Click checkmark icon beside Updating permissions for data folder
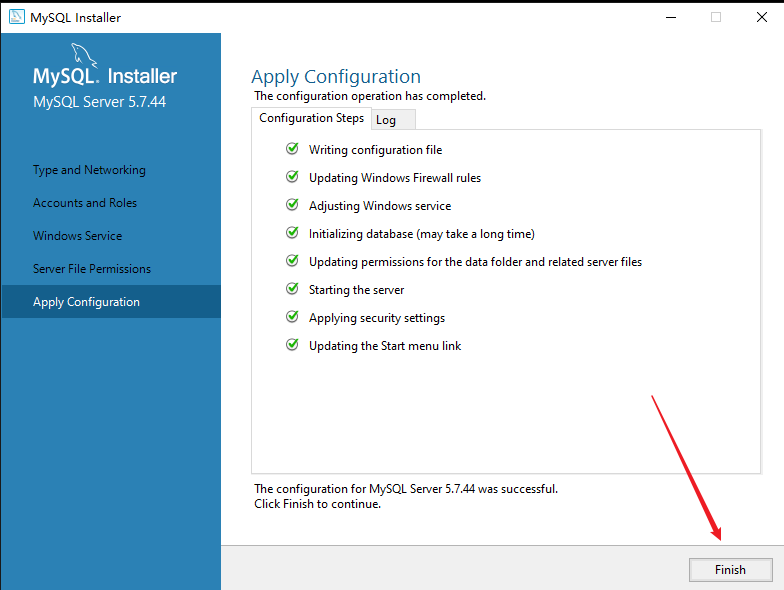784x590 pixels. tap(292, 260)
